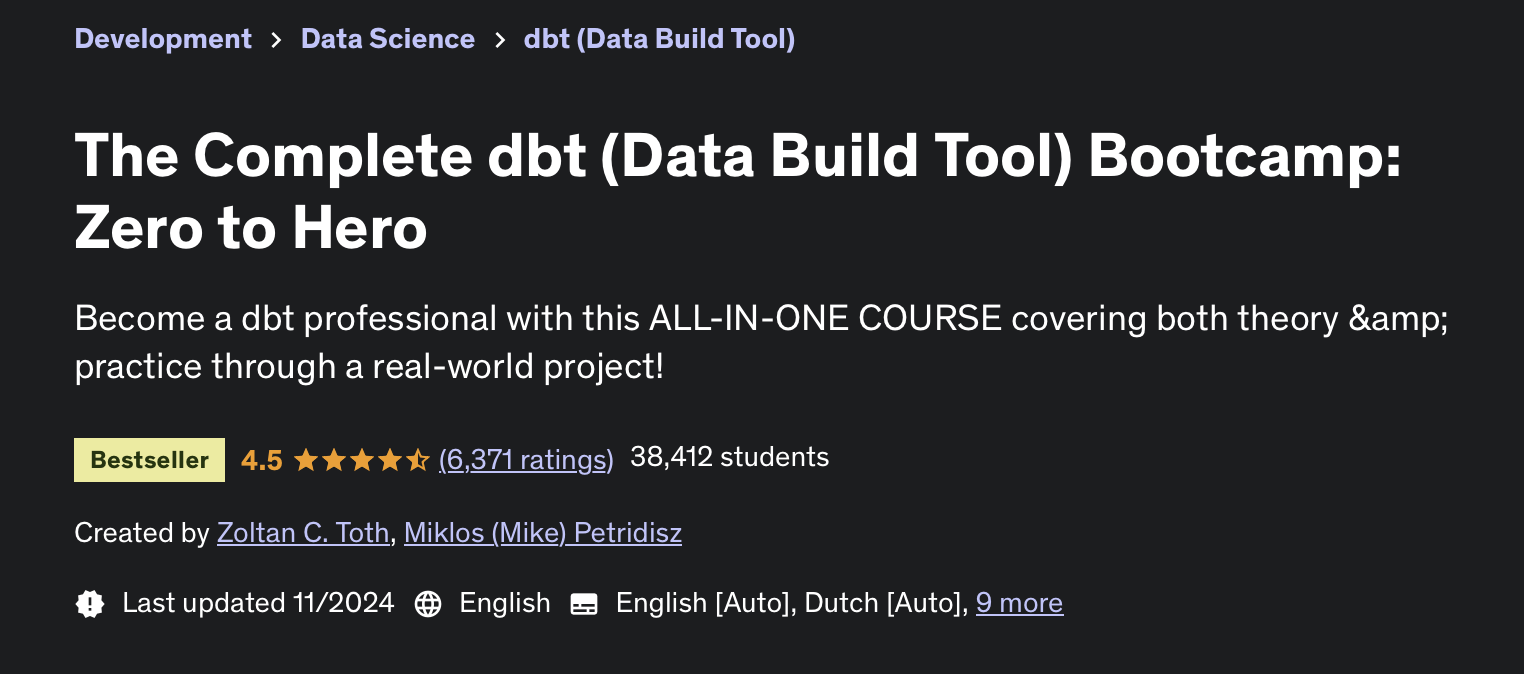Screen dimensions: 1524x674
Task: Click chevron between Development and Data Science
Action: (x=276, y=40)
